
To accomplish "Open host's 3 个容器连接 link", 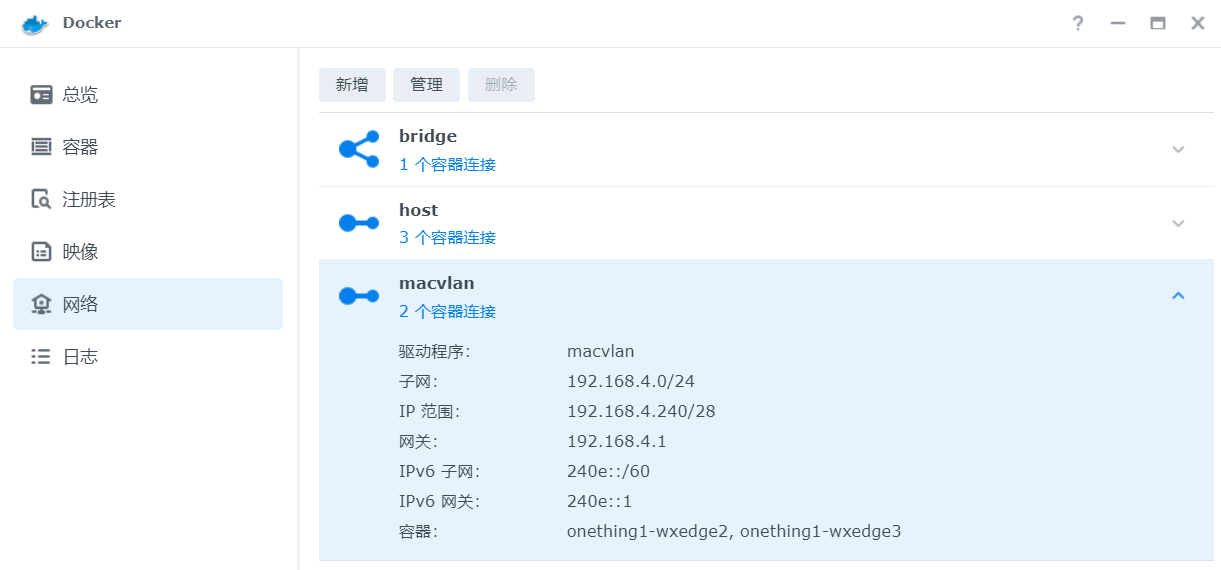I will pos(447,238).
